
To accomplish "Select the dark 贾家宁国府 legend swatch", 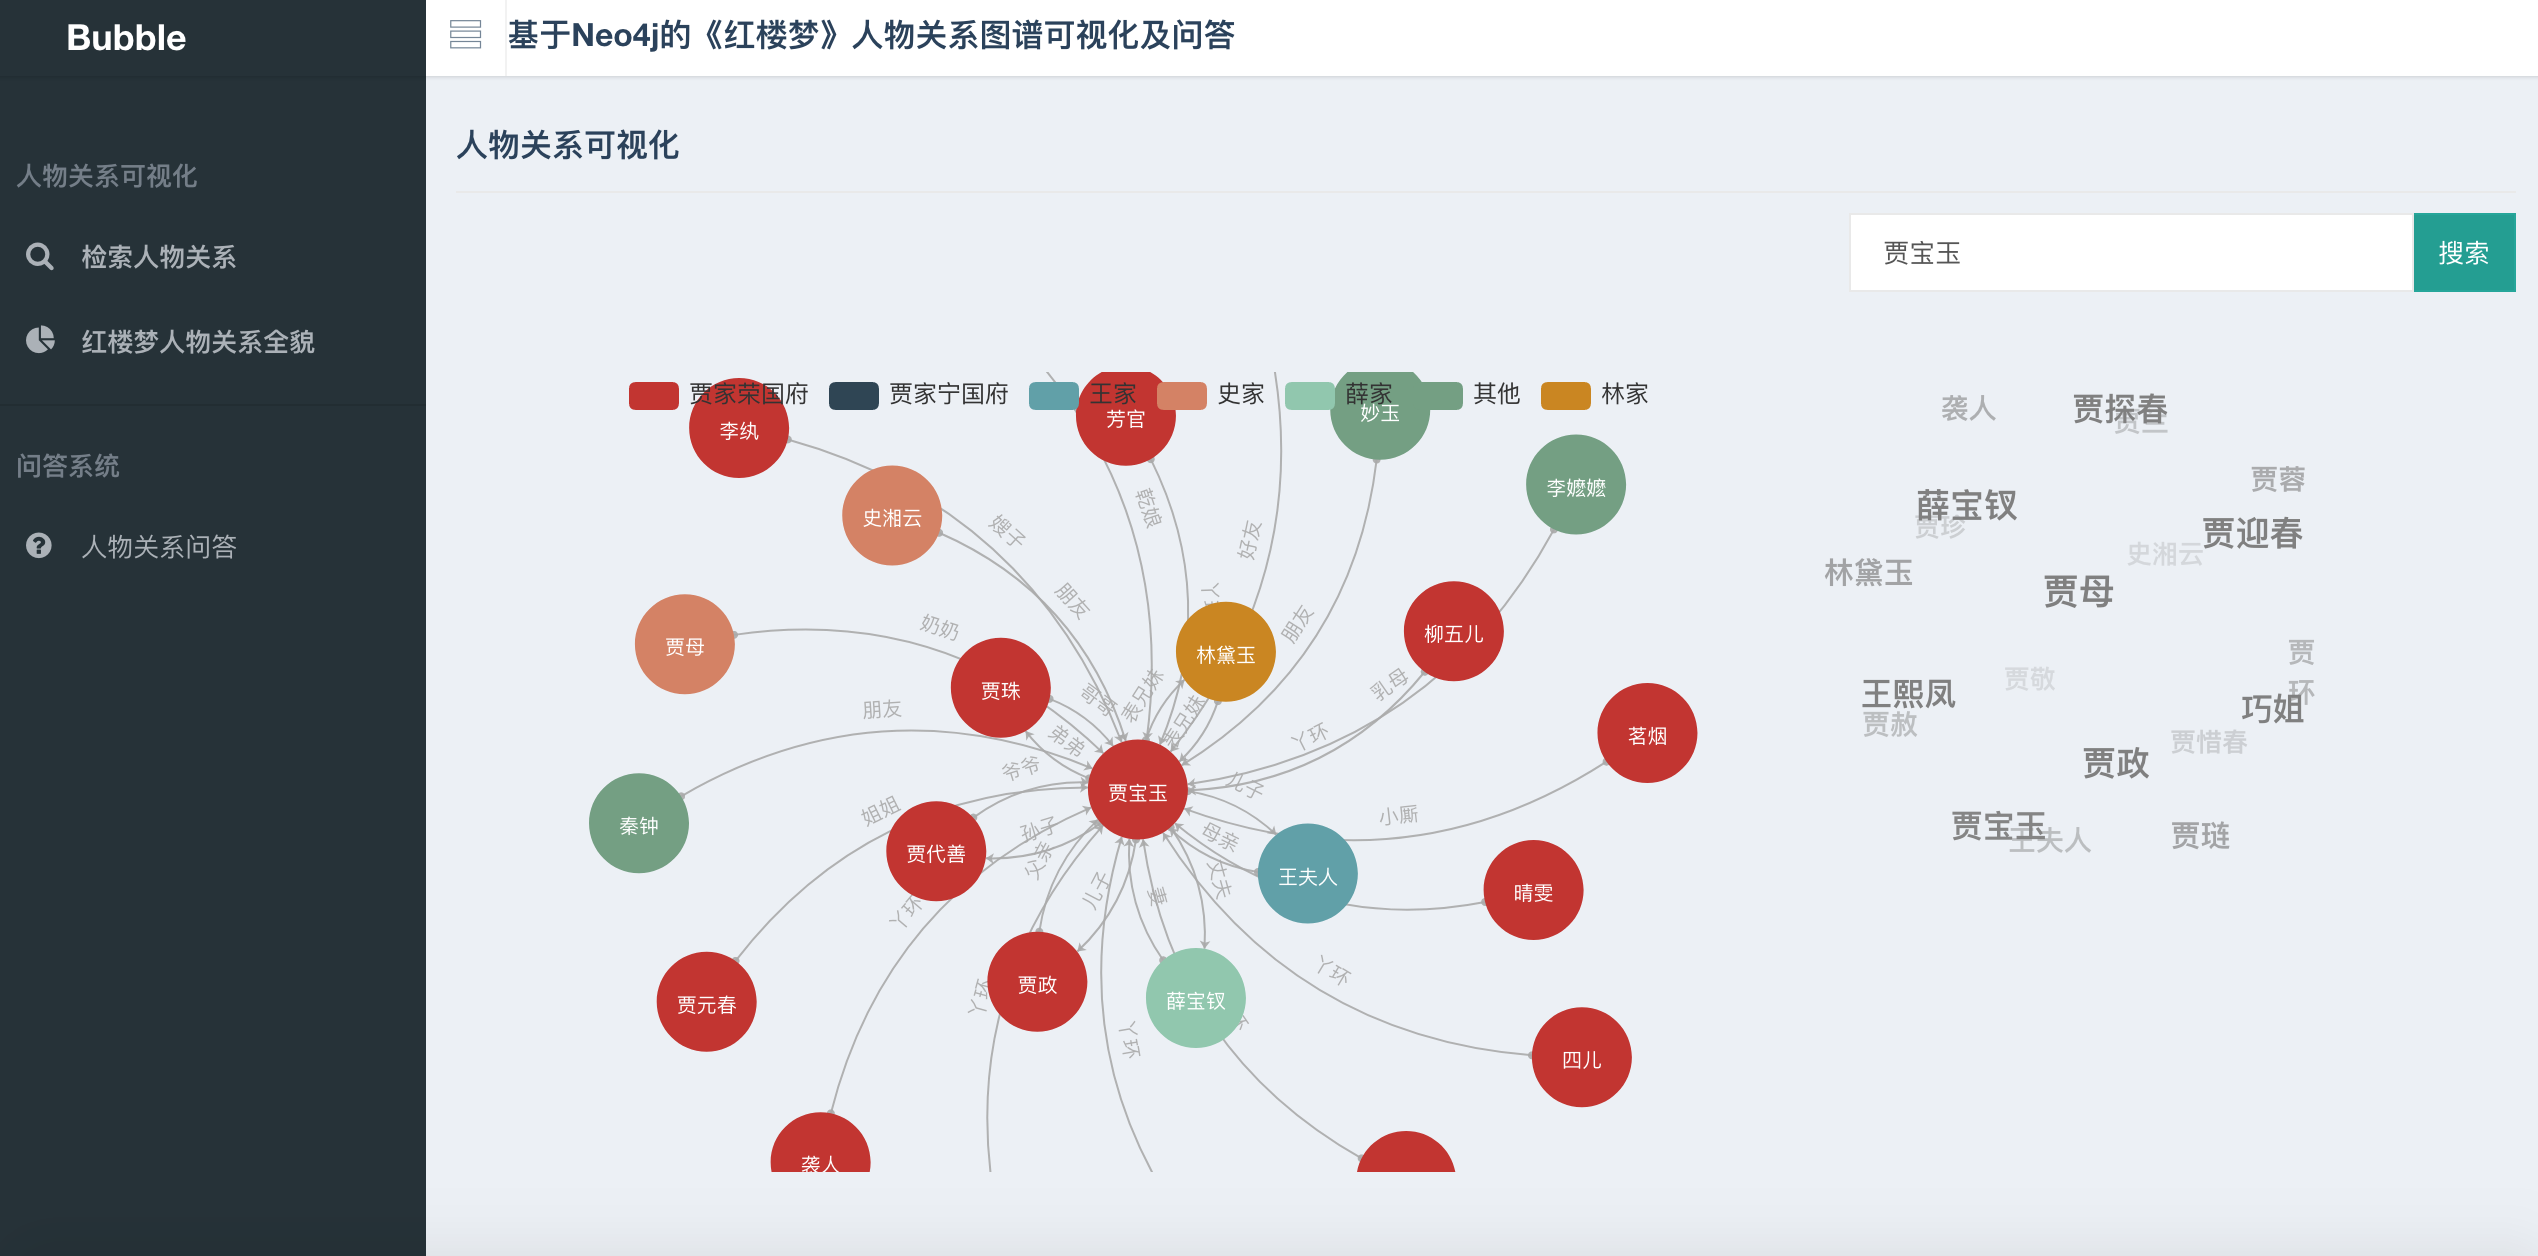I will coord(850,394).
